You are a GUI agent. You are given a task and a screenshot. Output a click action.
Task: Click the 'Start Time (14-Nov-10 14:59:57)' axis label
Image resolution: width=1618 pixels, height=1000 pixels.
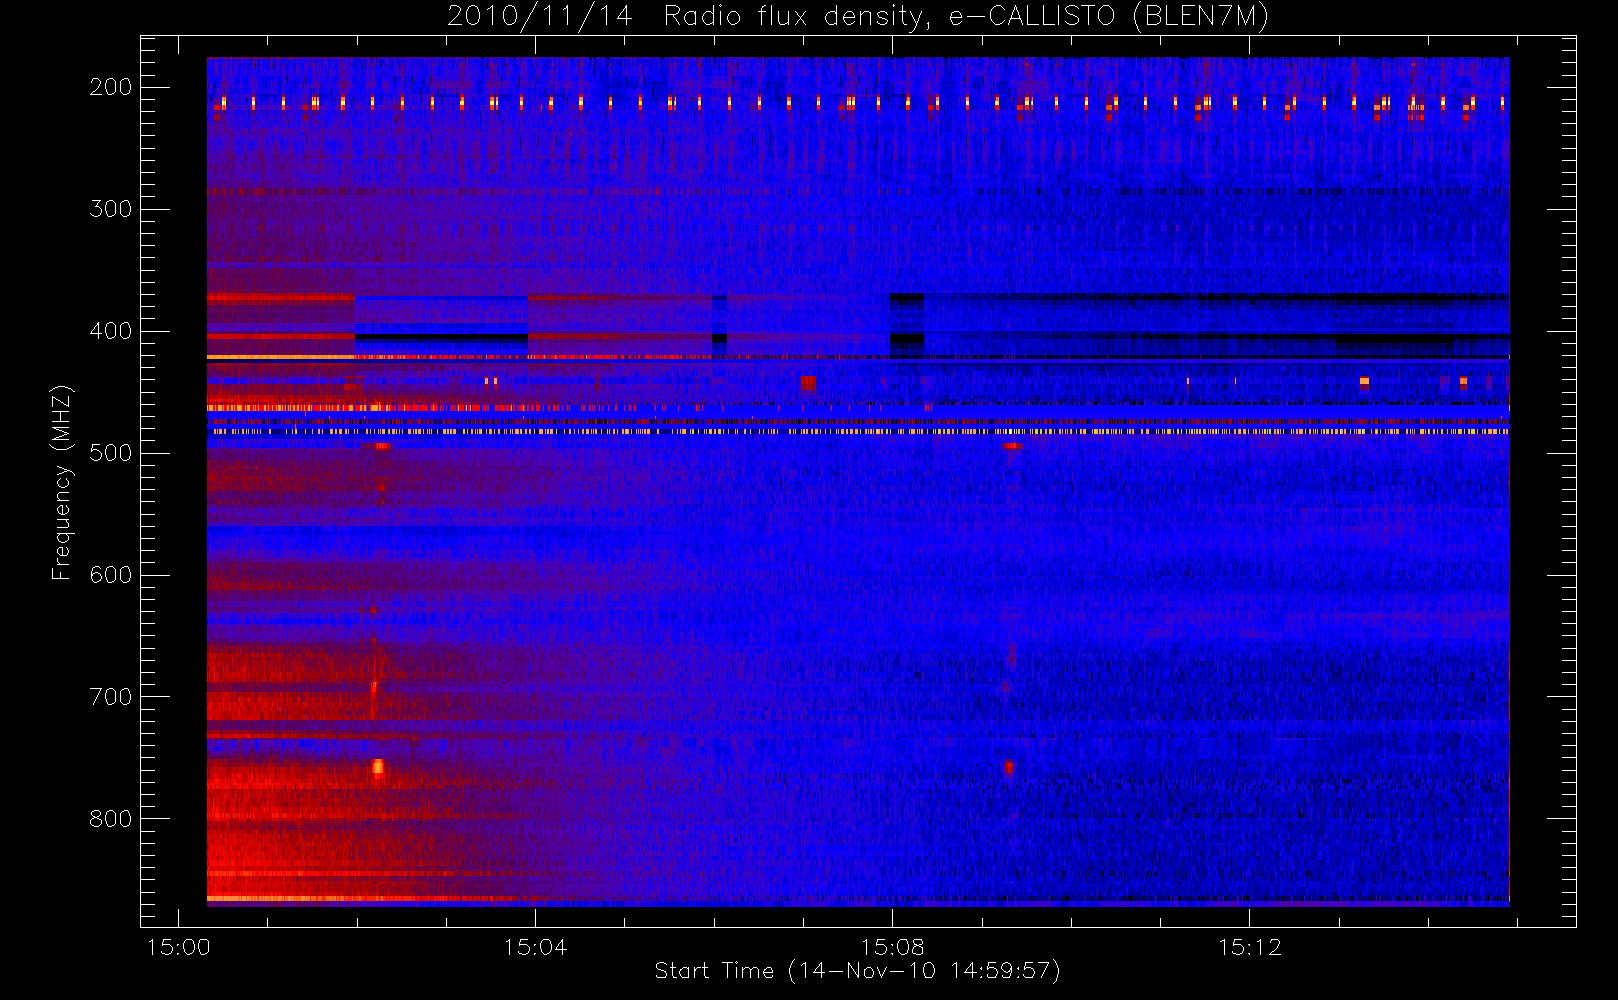(857, 971)
